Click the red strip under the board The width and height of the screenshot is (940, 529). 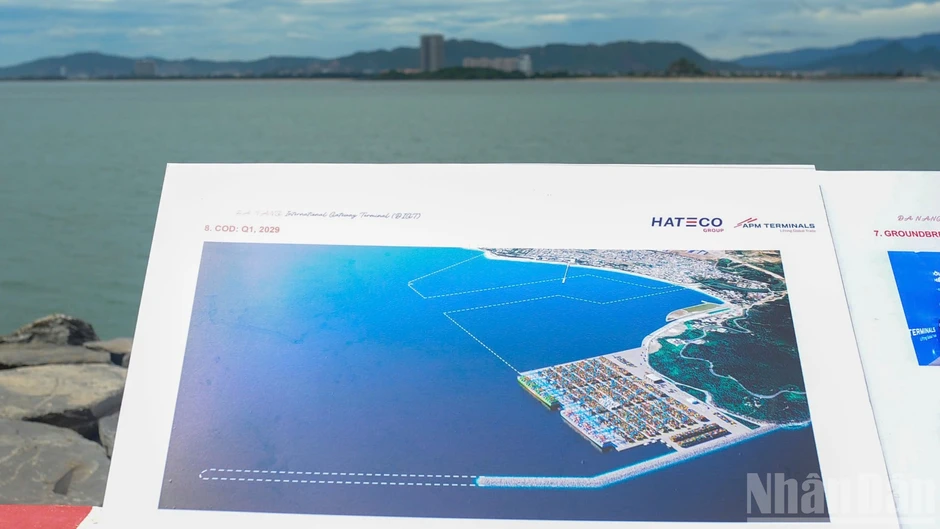pos(45,517)
